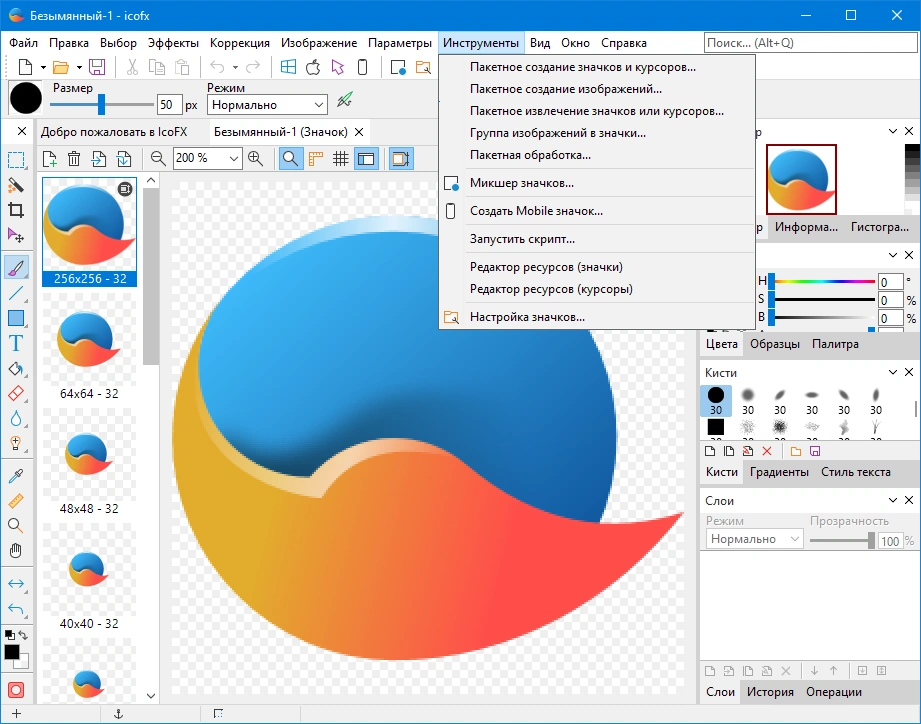921x724 pixels.
Task: Select the line drawing tool
Action: (16, 292)
